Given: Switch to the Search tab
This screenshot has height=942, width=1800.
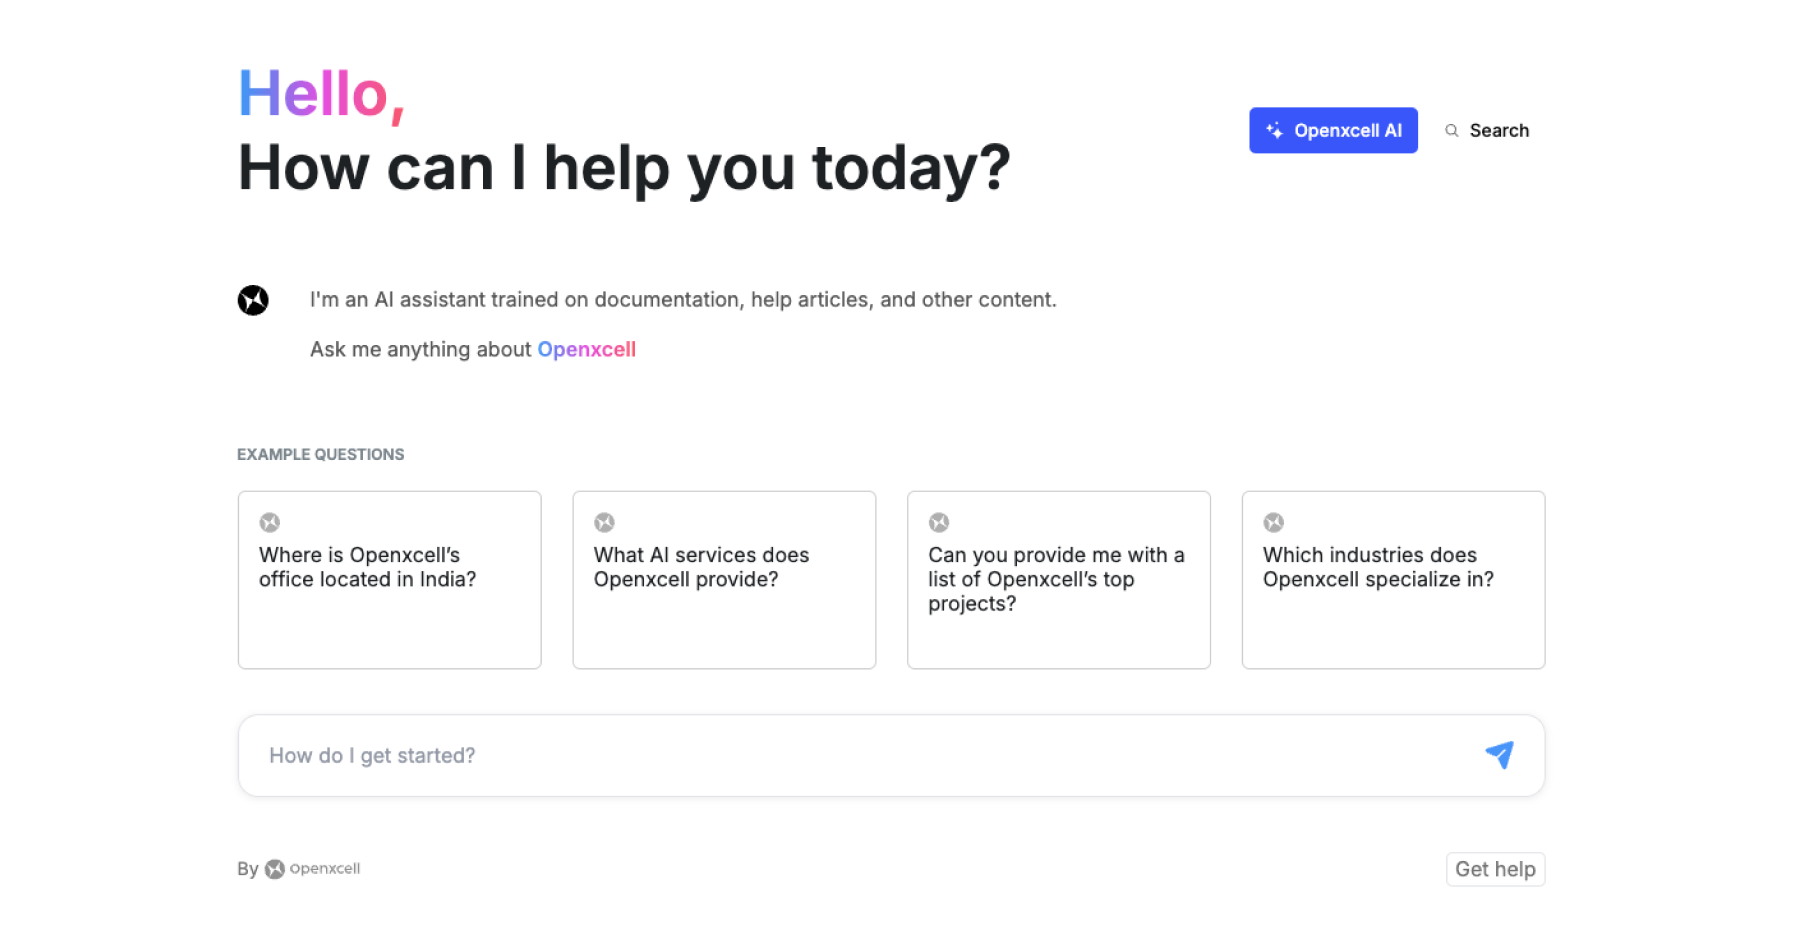Looking at the screenshot, I should 1487,130.
